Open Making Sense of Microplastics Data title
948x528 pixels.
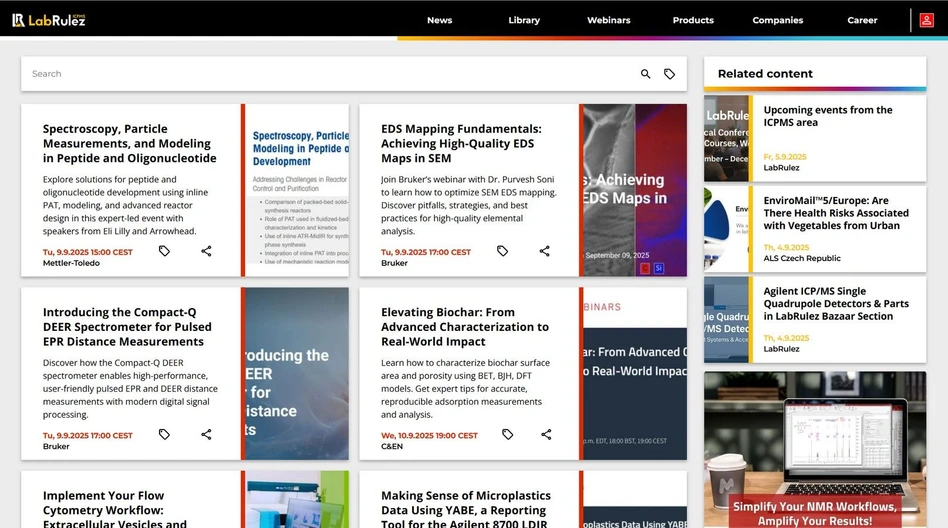[466, 509]
